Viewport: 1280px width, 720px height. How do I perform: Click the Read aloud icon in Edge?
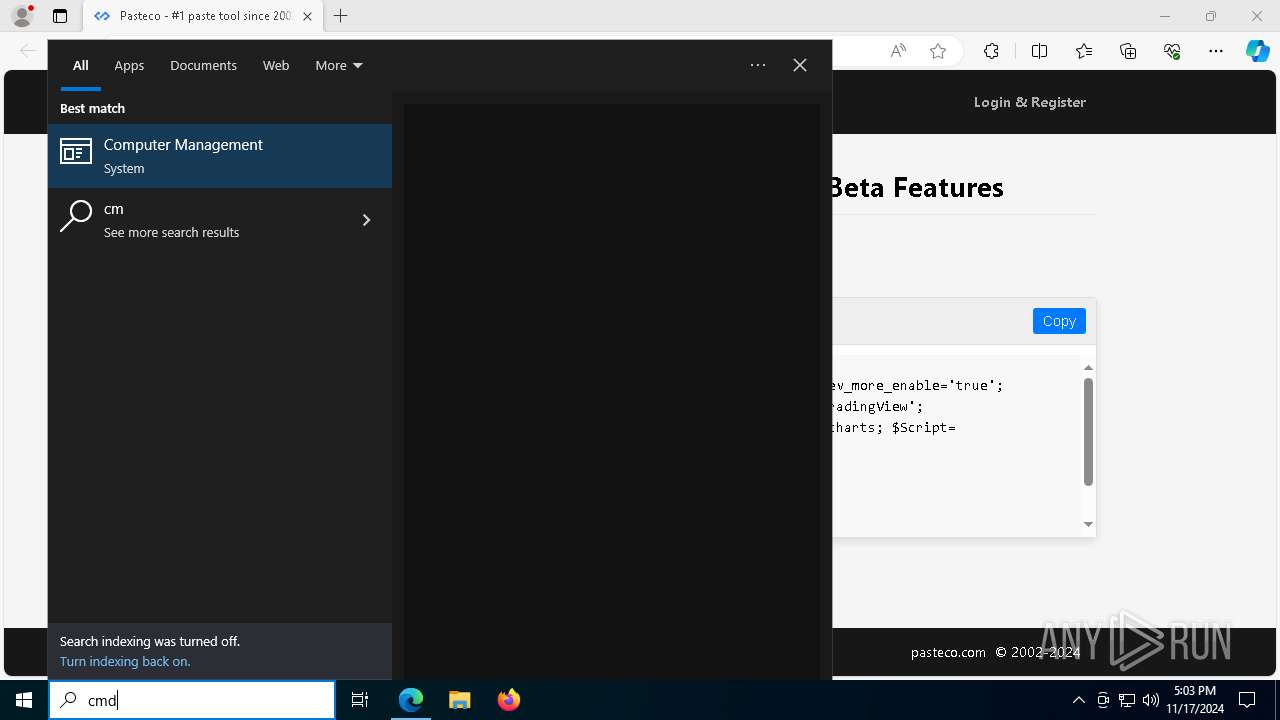[898, 51]
